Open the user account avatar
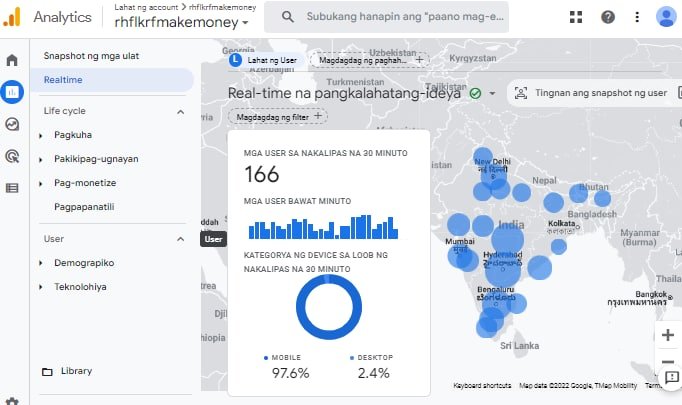682x405 pixels. (665, 17)
